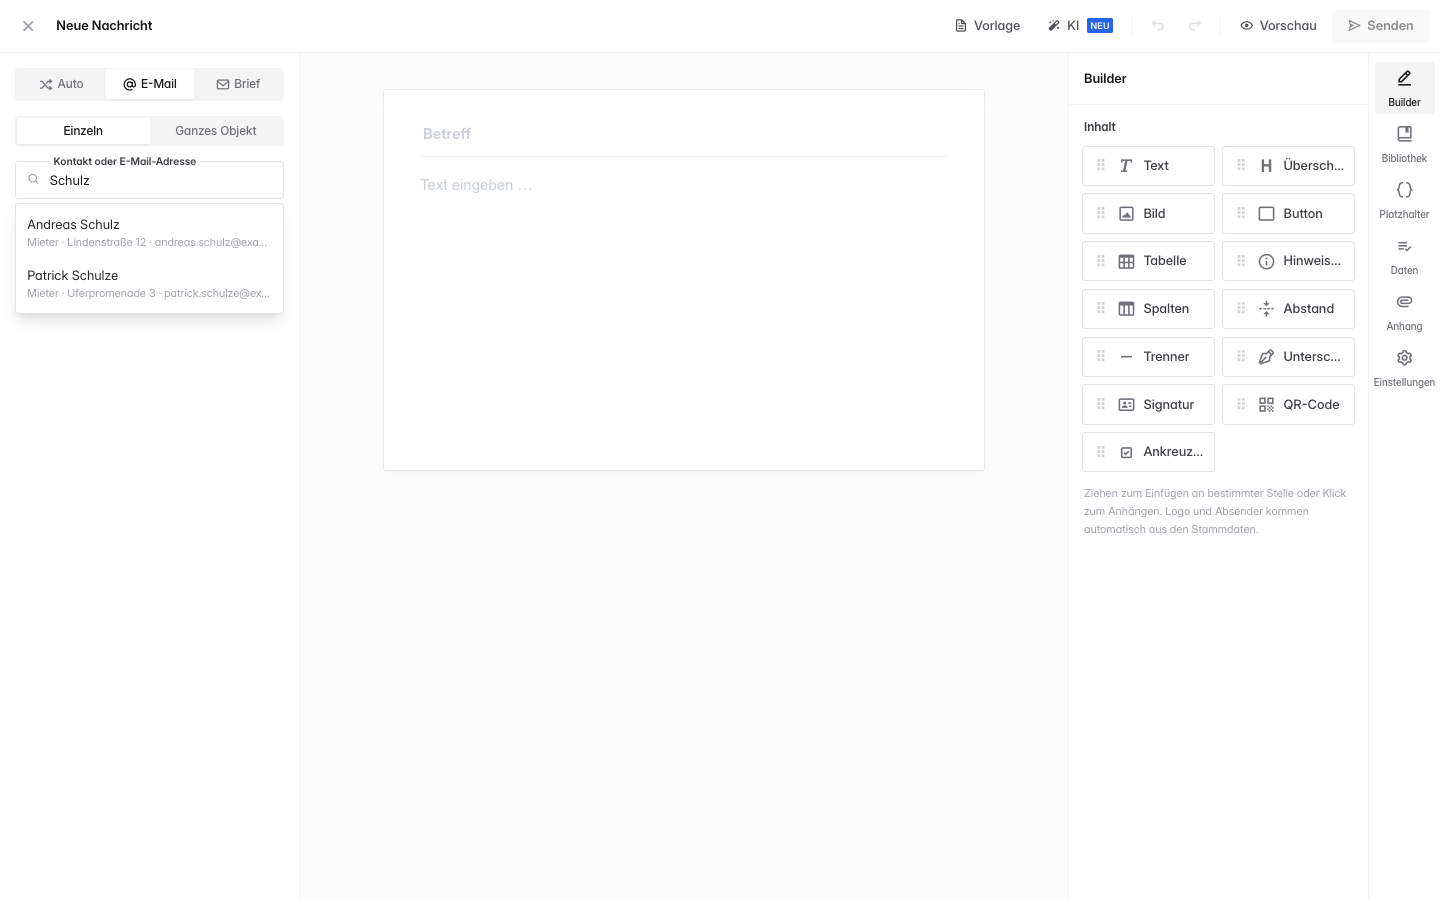Open the Vorlage template picker
Screen dimensions: 1440x900
pos(987,26)
